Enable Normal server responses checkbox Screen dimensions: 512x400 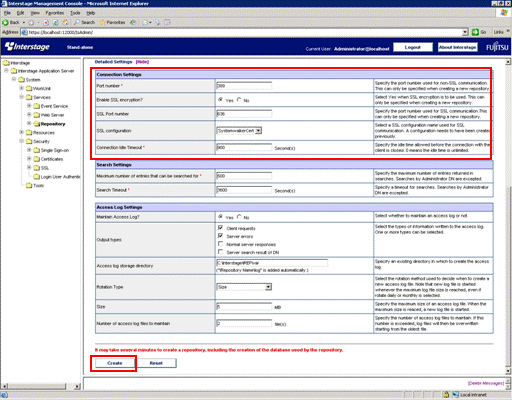[220, 244]
